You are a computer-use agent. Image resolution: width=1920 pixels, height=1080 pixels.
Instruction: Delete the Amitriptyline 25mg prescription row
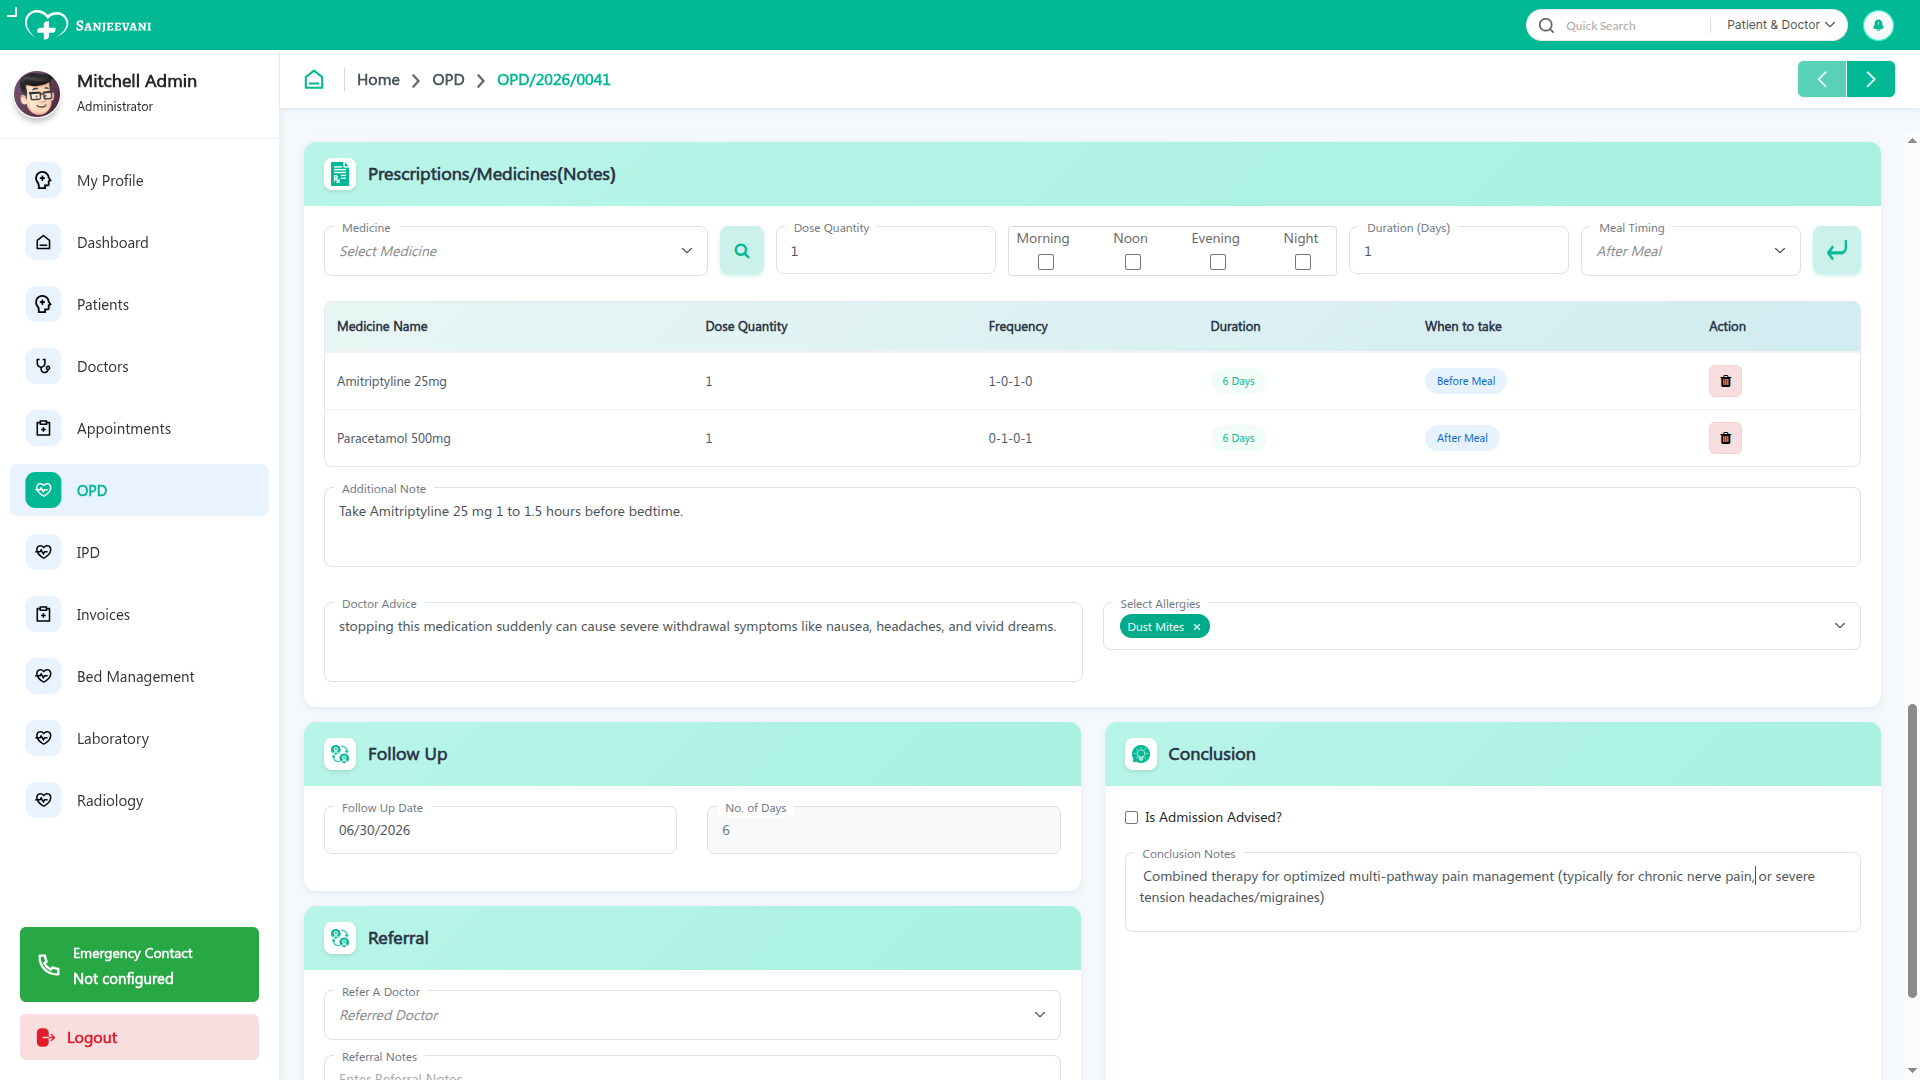point(1725,381)
